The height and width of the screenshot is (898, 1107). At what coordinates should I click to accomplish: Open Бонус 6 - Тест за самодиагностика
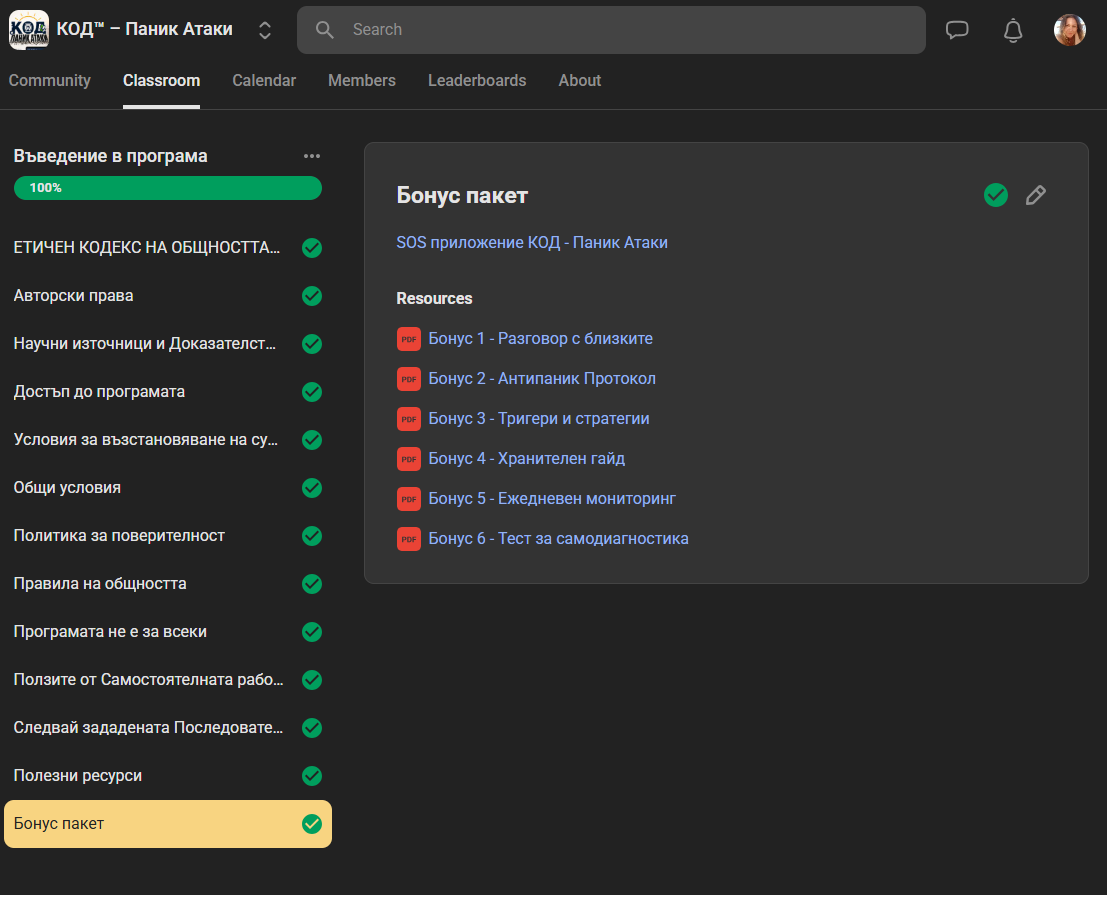[x=558, y=539]
